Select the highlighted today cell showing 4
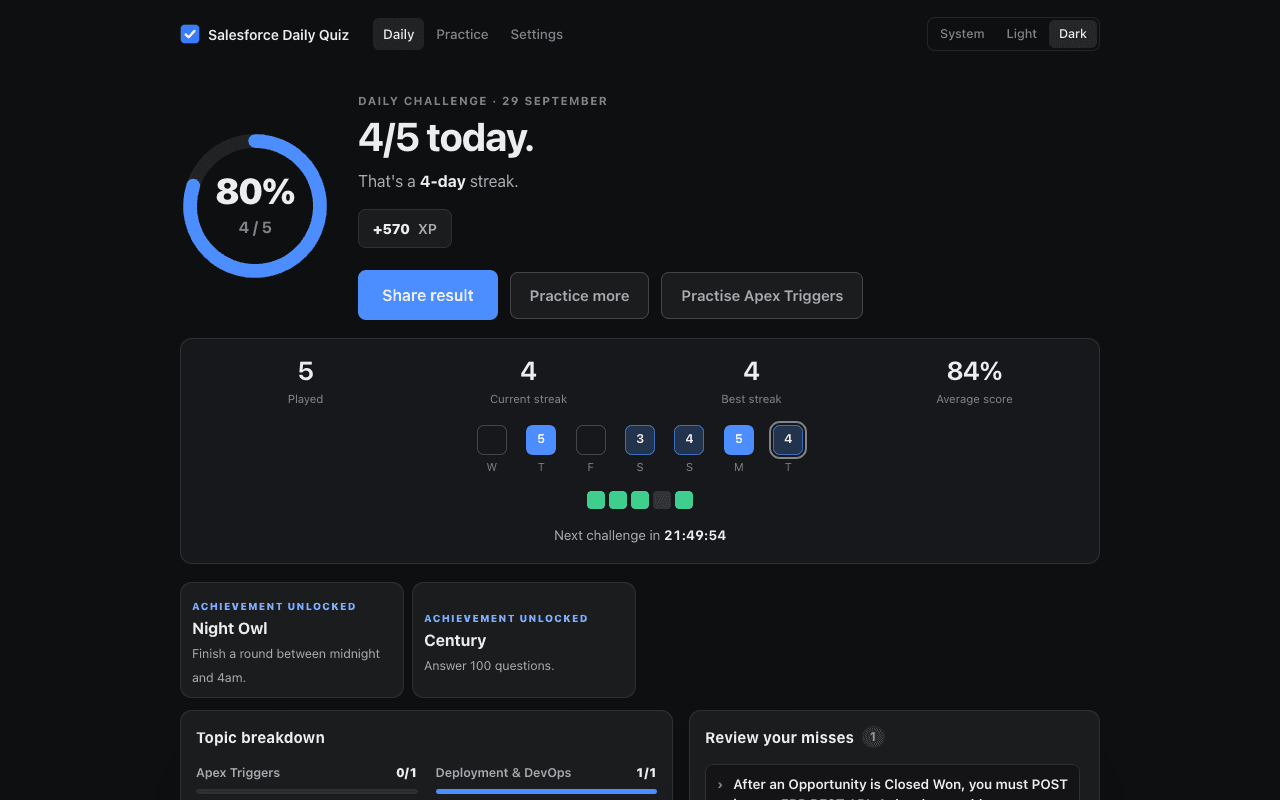Screen dimensions: 1280x800 (x=788, y=440)
